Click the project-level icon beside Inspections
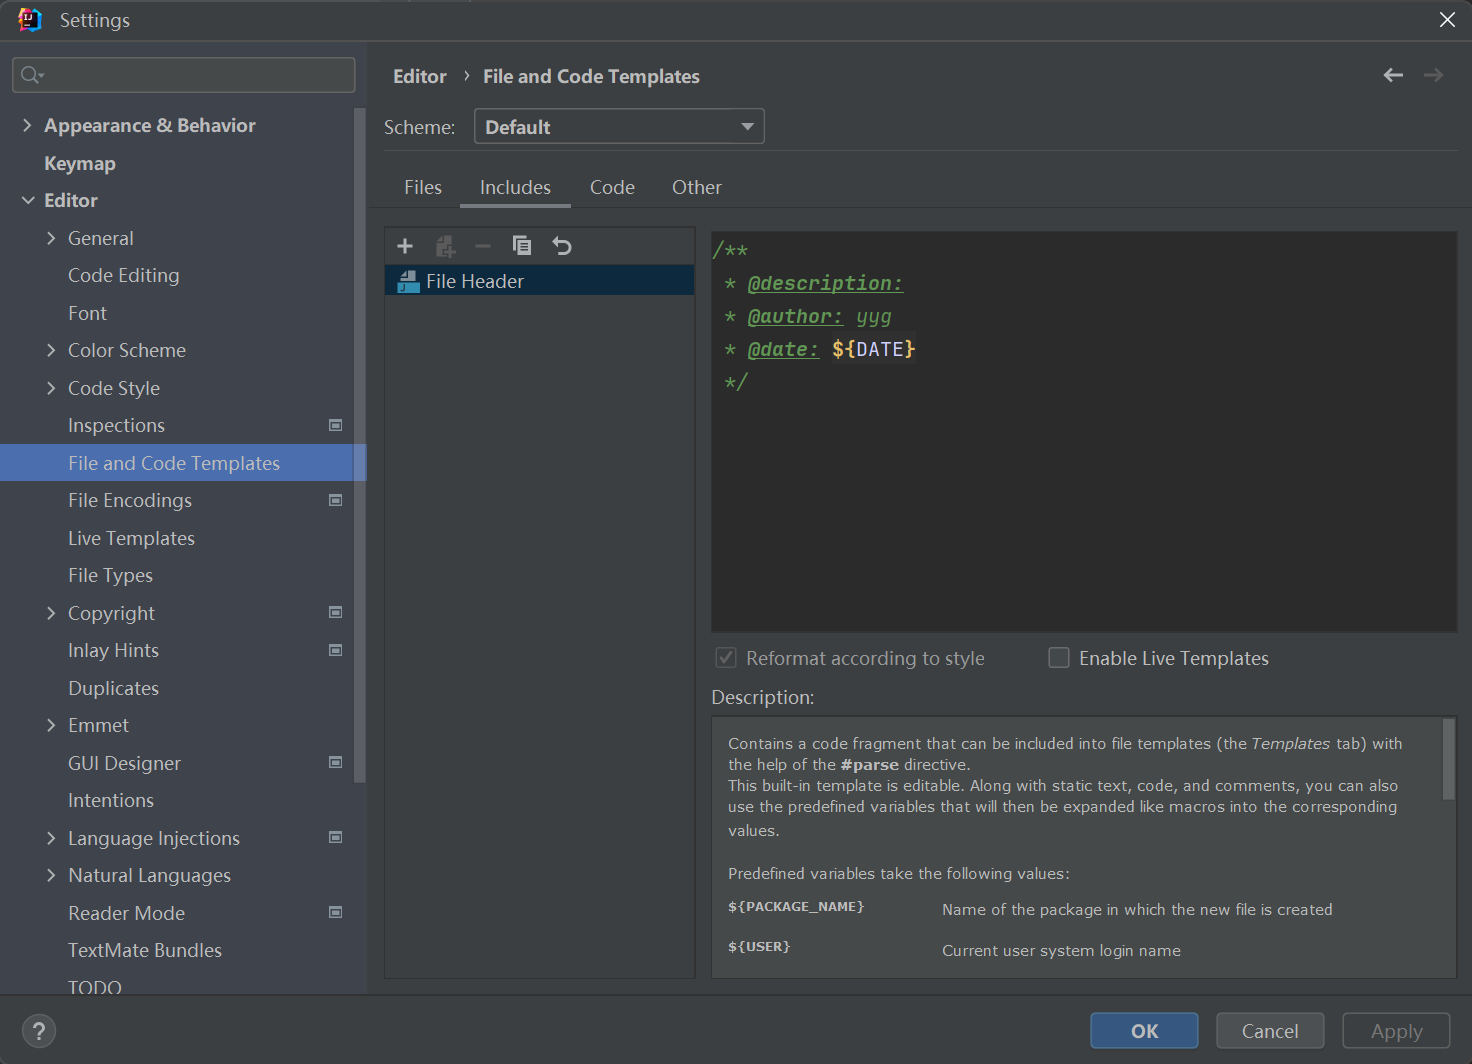The width and height of the screenshot is (1472, 1064). click(336, 425)
